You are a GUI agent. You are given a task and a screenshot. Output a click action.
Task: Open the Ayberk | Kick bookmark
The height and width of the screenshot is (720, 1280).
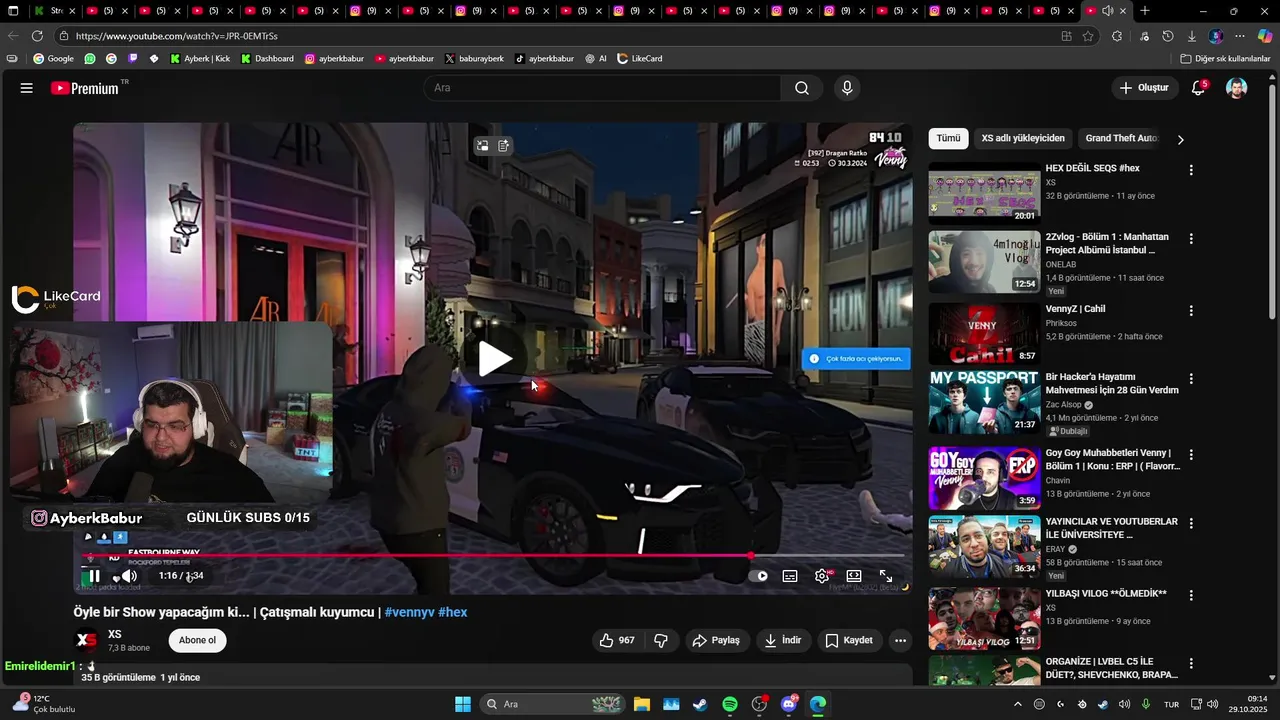coord(200,59)
